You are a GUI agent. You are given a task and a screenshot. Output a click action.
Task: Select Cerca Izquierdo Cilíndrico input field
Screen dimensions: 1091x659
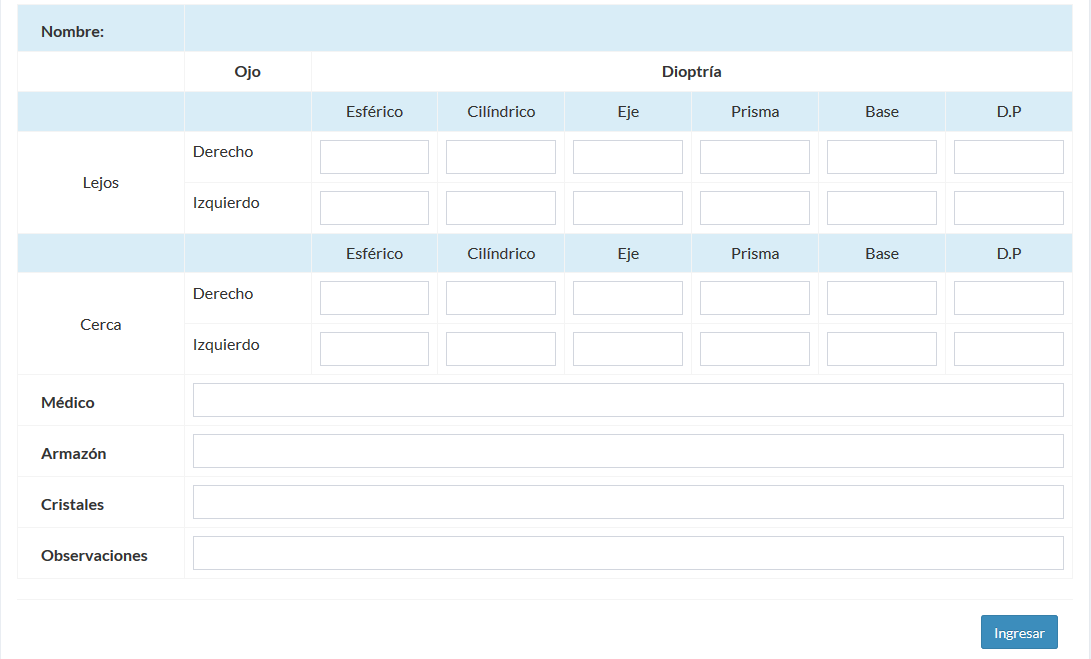[501, 349]
